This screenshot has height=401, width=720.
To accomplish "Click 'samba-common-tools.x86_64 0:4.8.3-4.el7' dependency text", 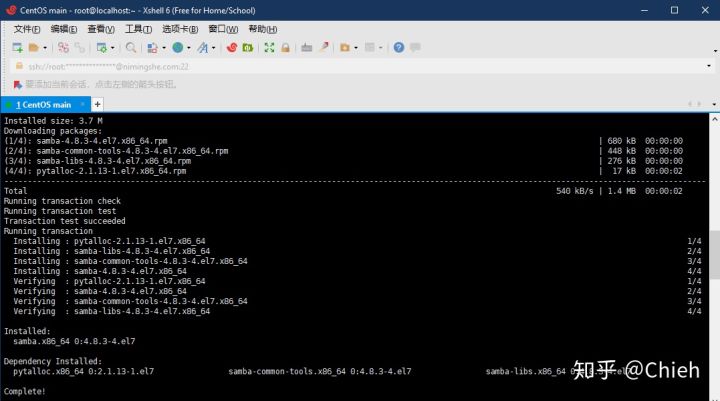I will tap(320, 372).
